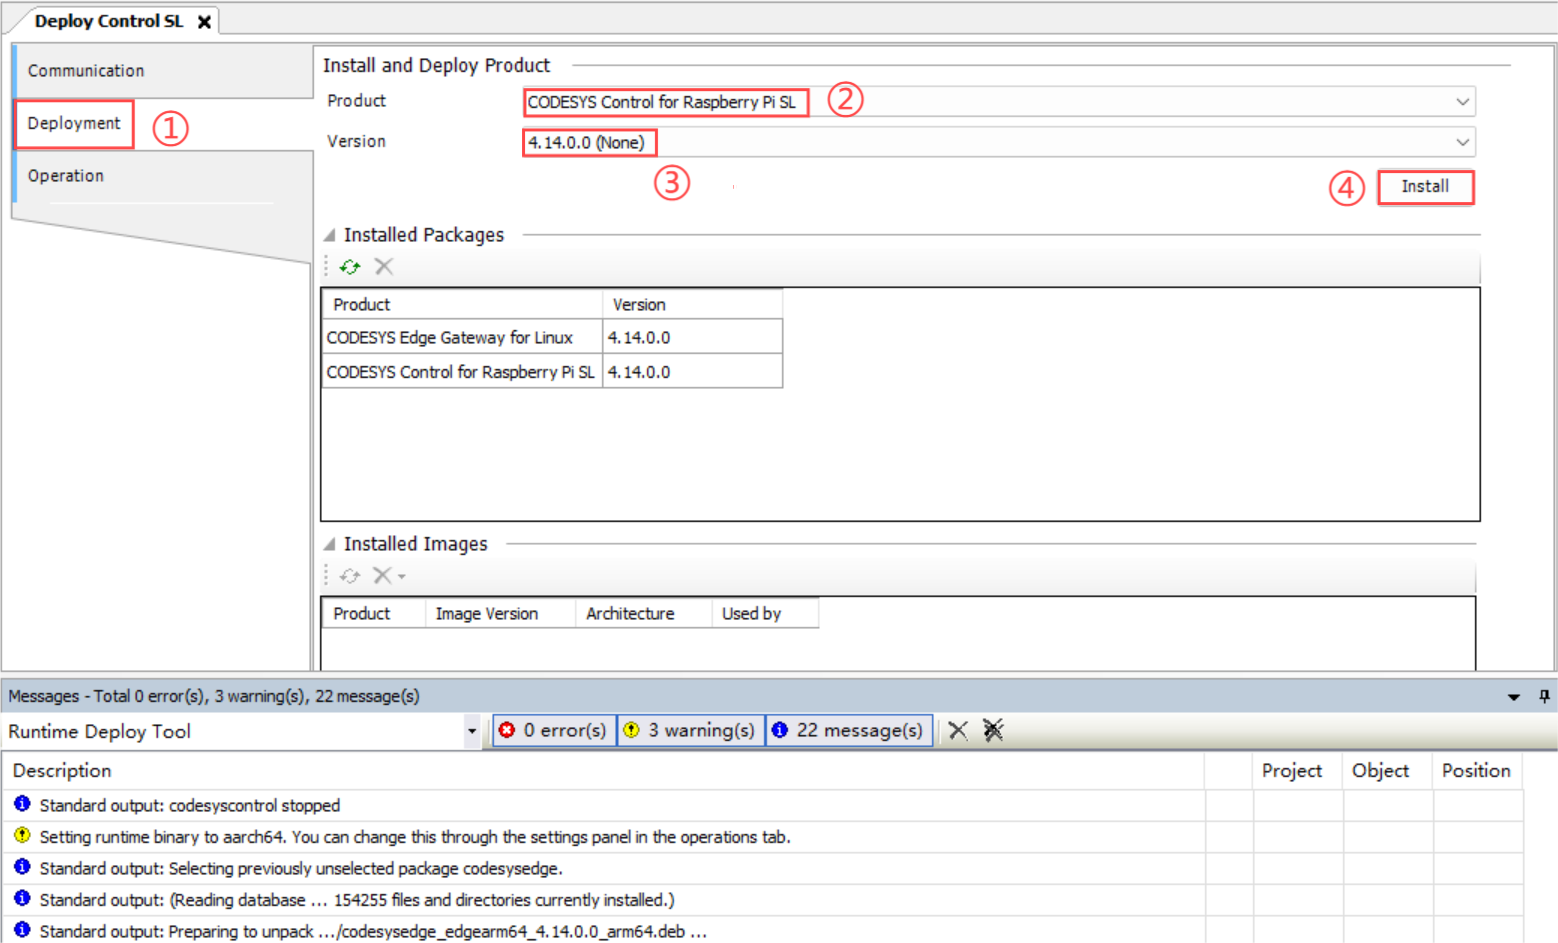This screenshot has height=943, width=1558.
Task: Sort packages by Product column header
Action: coord(462,305)
